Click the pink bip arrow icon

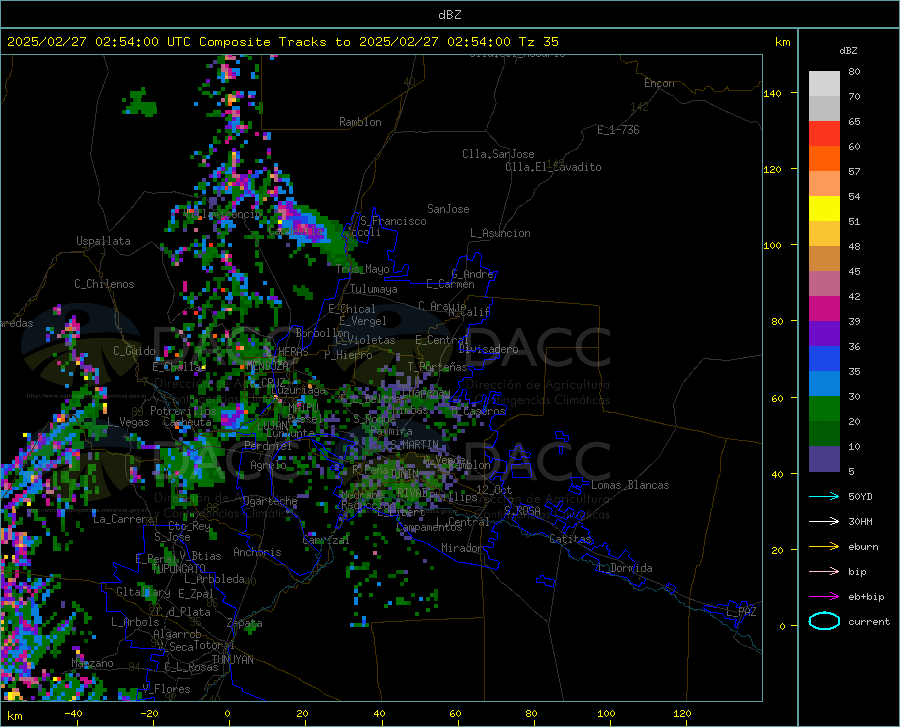coord(824,571)
